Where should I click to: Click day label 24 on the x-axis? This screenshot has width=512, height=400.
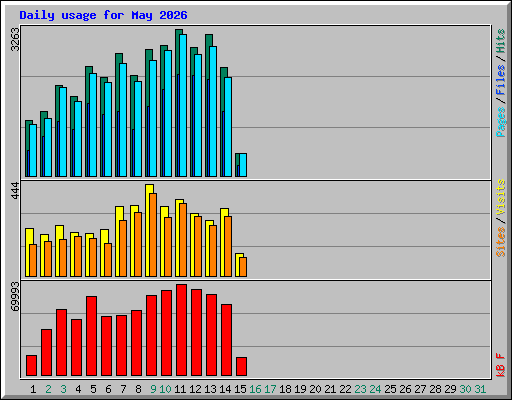[375, 389]
